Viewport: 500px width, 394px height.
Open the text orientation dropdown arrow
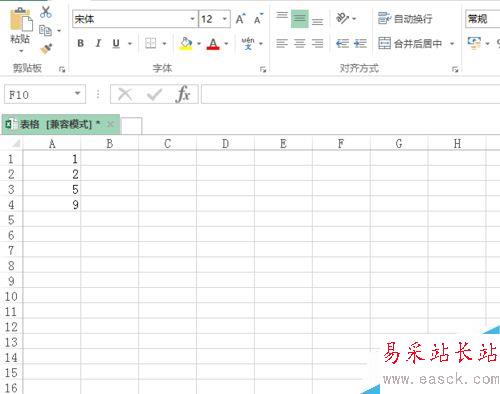[x=354, y=19]
